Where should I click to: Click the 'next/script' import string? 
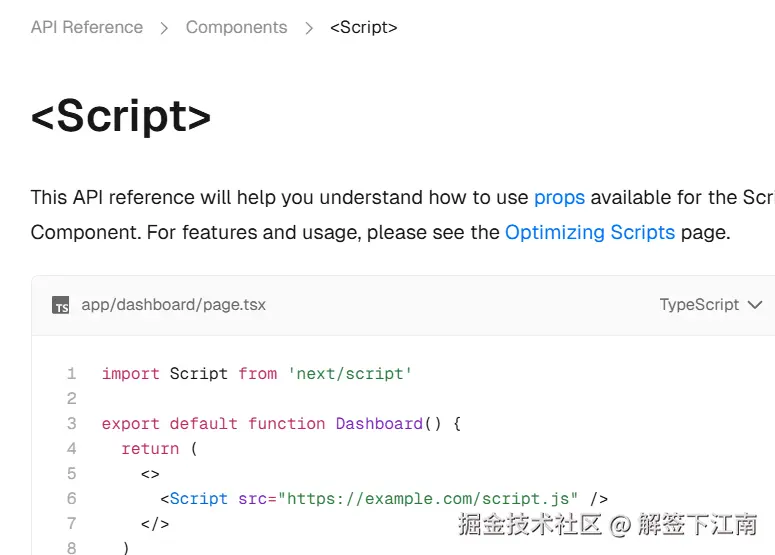click(350, 373)
